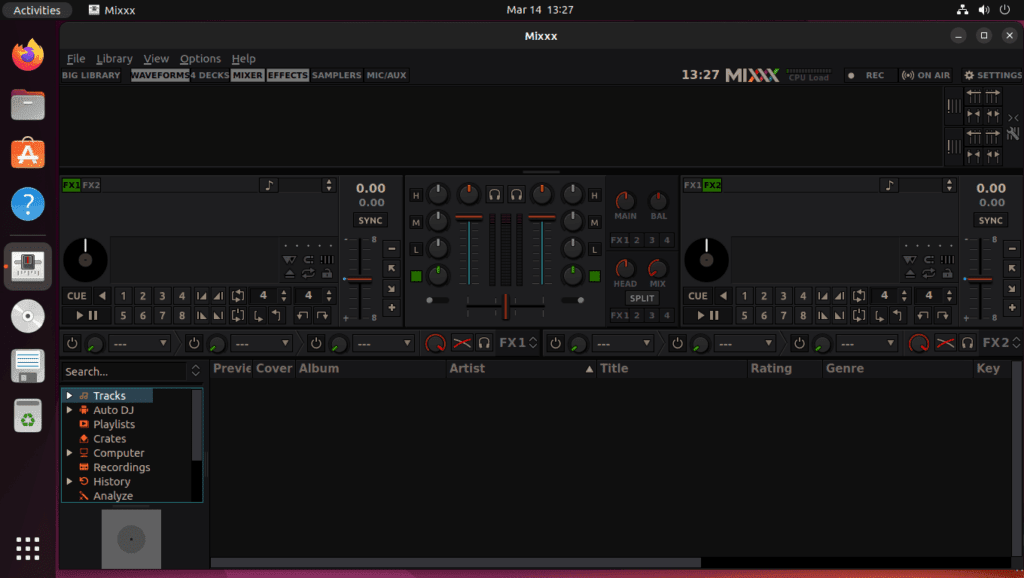Image resolution: width=1024 pixels, height=578 pixels.
Task: Toggle the keylock music note icon on left deck
Action: click(269, 185)
